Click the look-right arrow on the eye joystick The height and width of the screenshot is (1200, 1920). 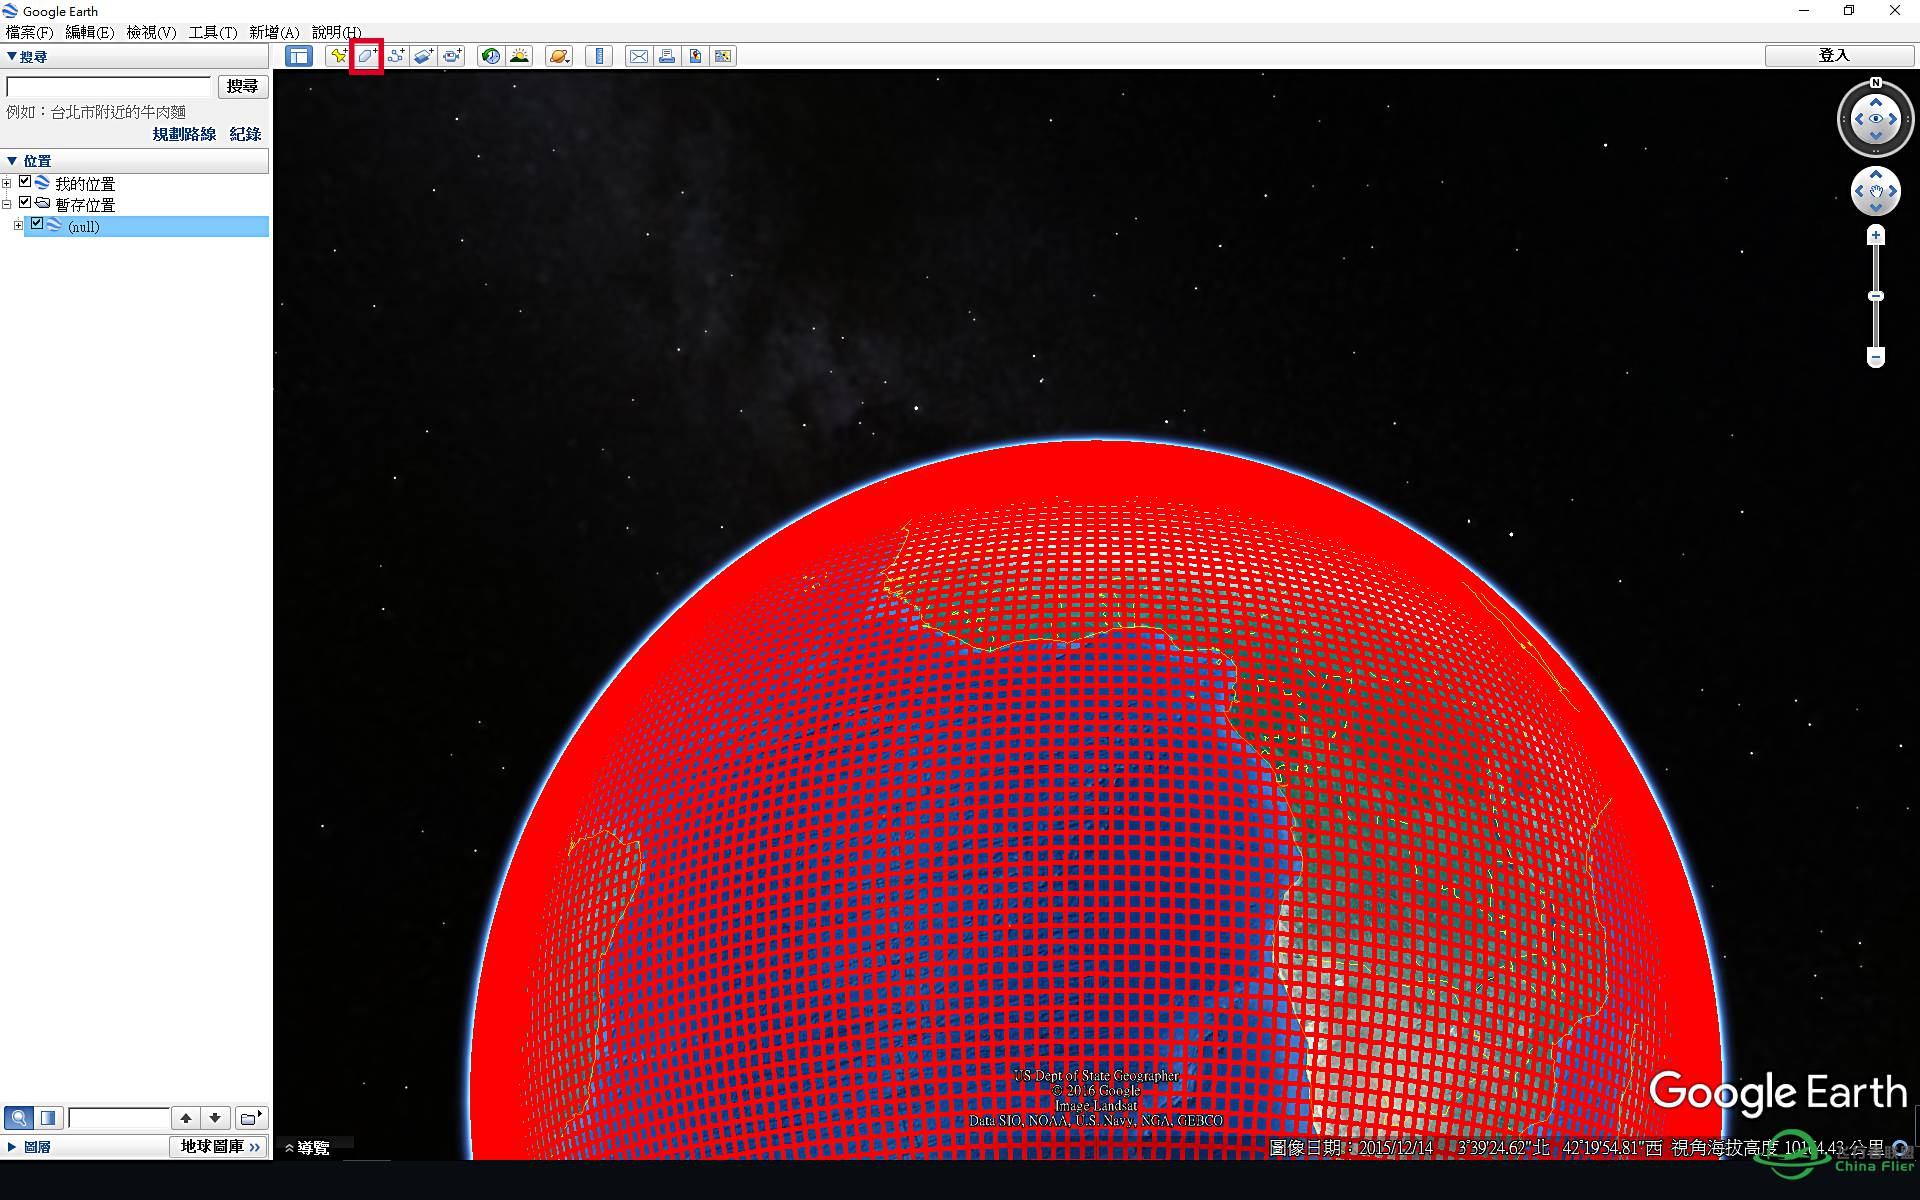pyautogui.click(x=1893, y=119)
